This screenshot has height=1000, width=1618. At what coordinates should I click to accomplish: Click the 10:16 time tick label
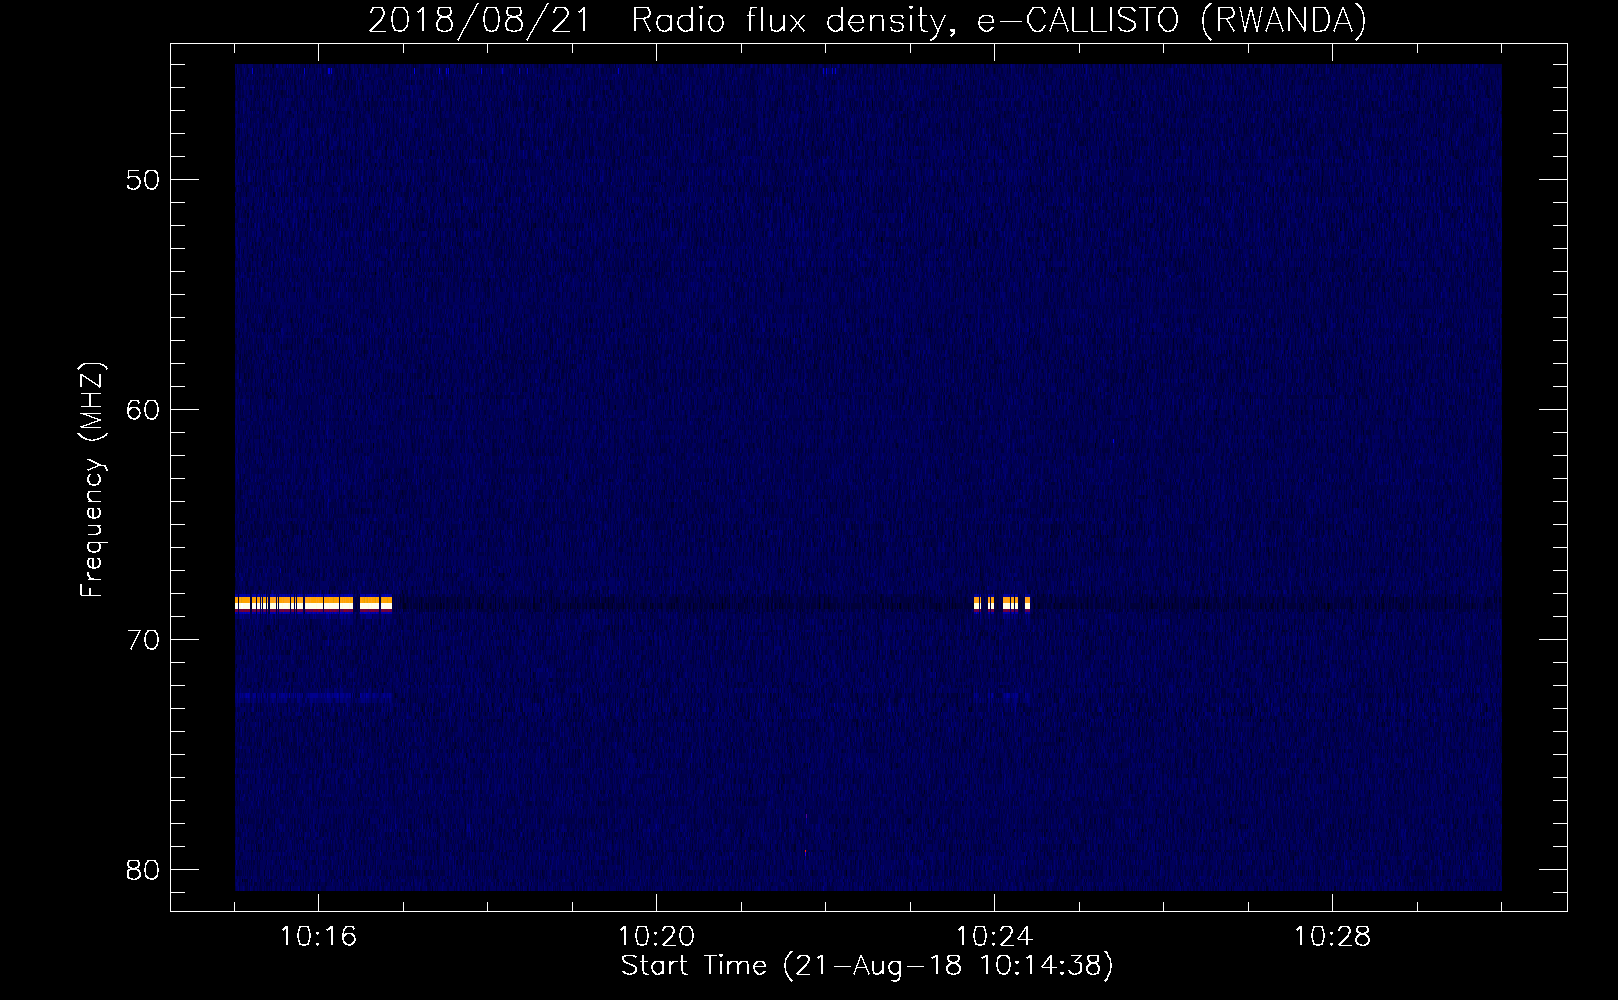[x=318, y=937]
